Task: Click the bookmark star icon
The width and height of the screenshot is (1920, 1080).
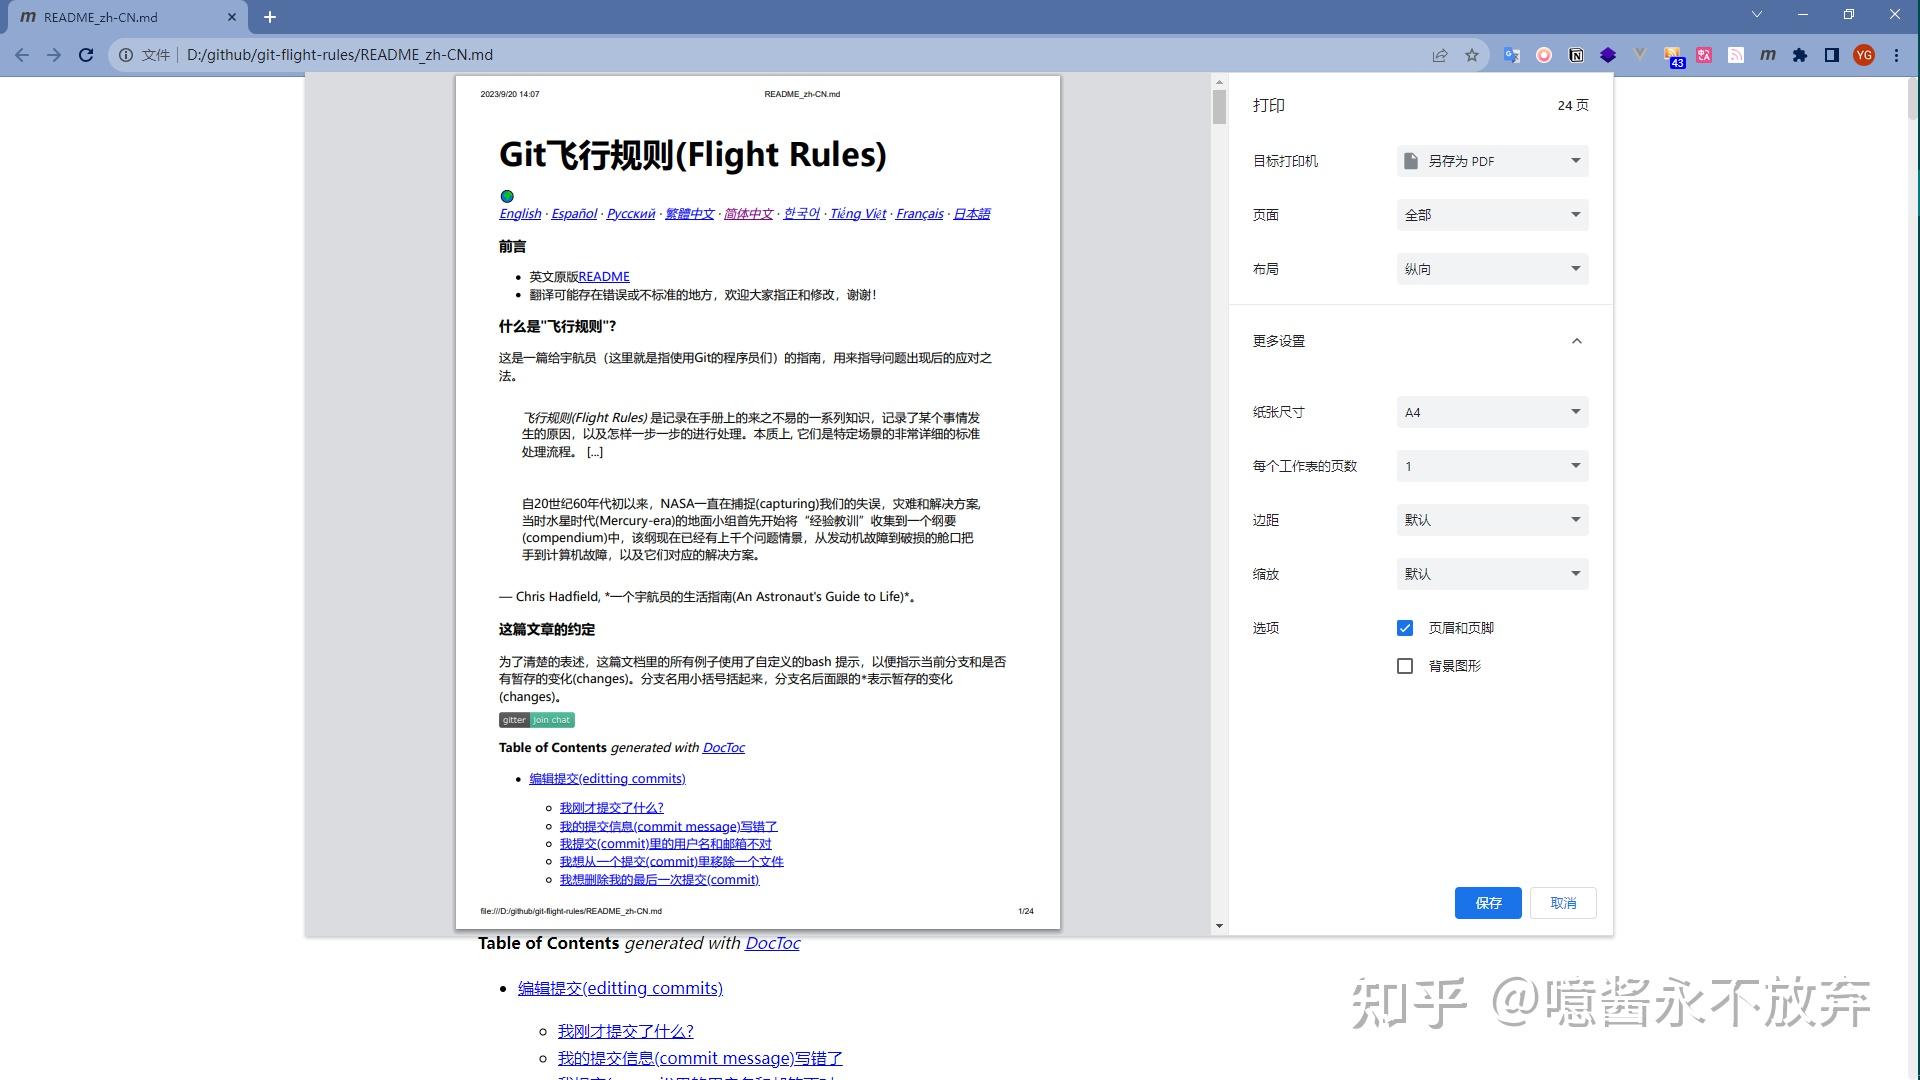Action: pyautogui.click(x=1472, y=55)
